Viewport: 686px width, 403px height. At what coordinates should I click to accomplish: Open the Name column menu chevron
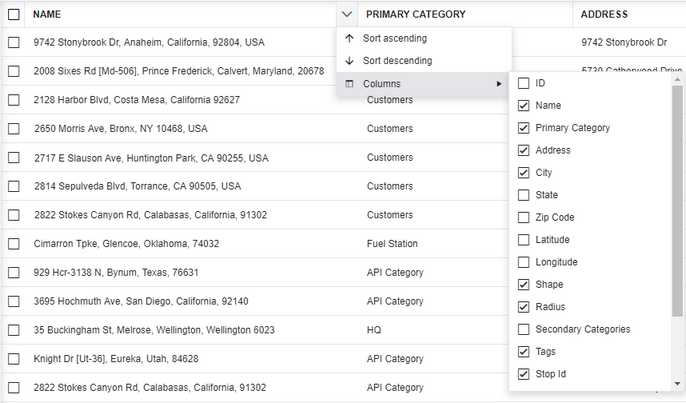point(346,15)
